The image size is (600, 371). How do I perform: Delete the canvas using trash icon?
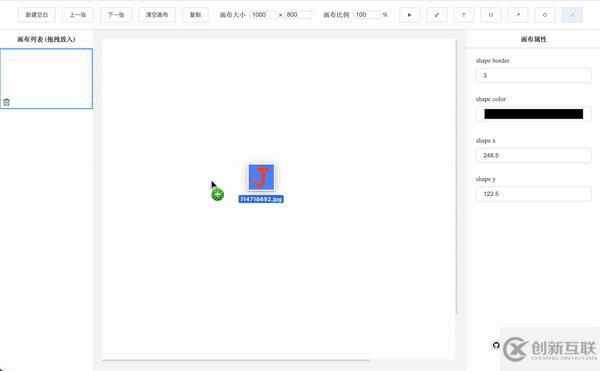(7, 102)
